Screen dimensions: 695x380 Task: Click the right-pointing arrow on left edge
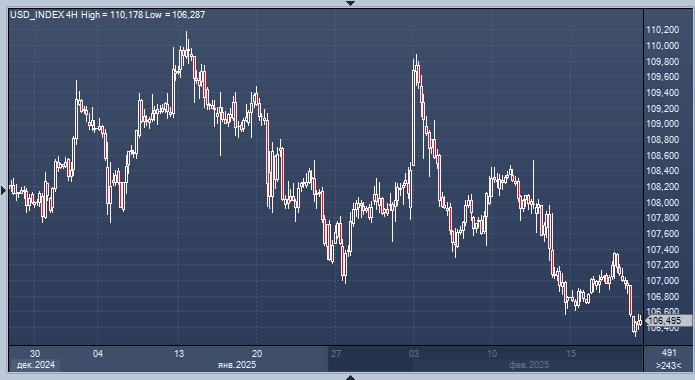4,191
